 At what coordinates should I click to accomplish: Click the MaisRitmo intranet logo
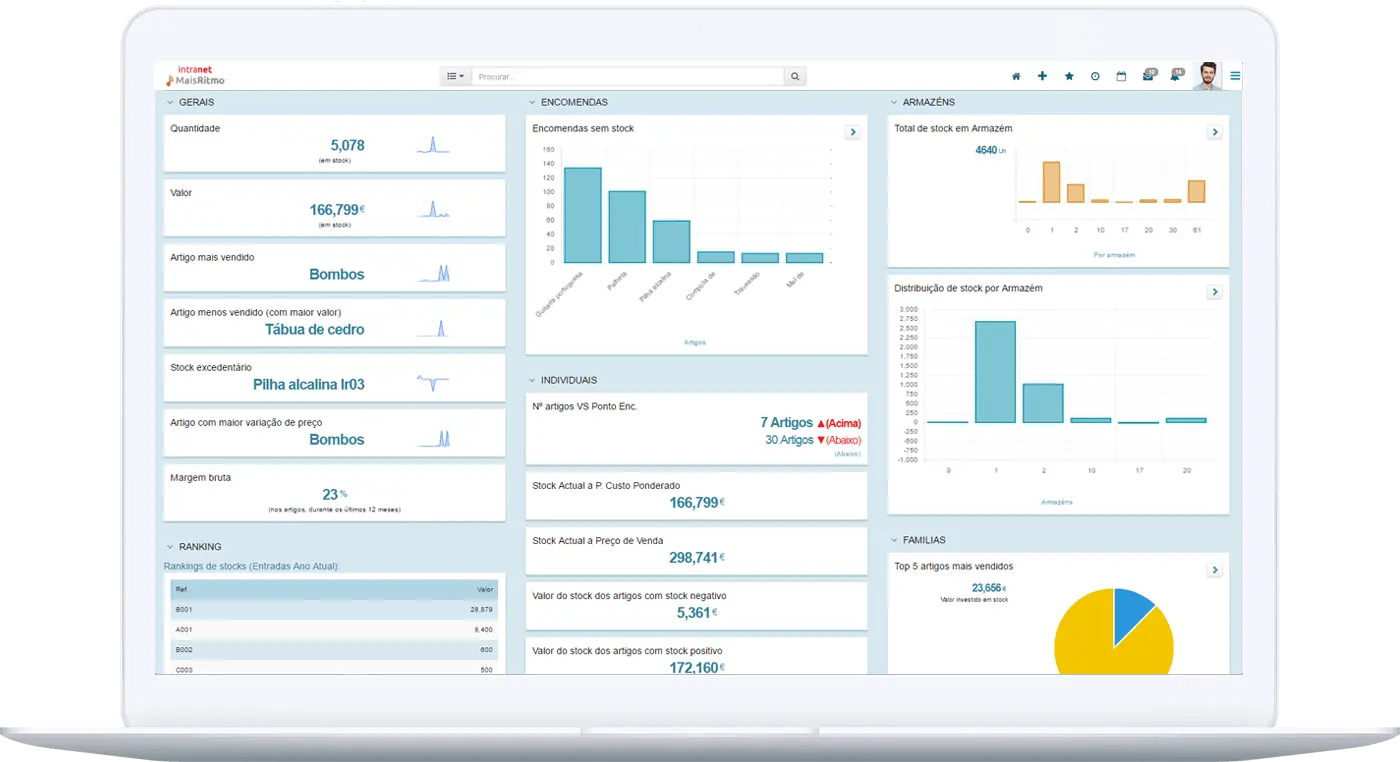(196, 75)
